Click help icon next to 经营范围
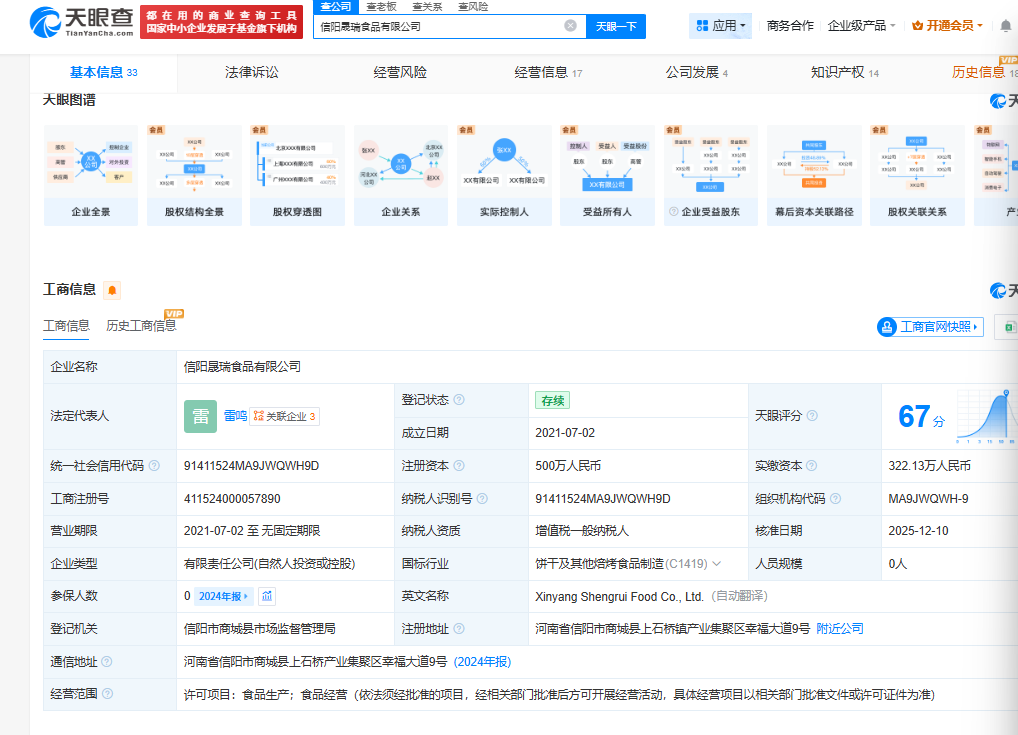Screen dimensions: 1018x735 point(107,694)
